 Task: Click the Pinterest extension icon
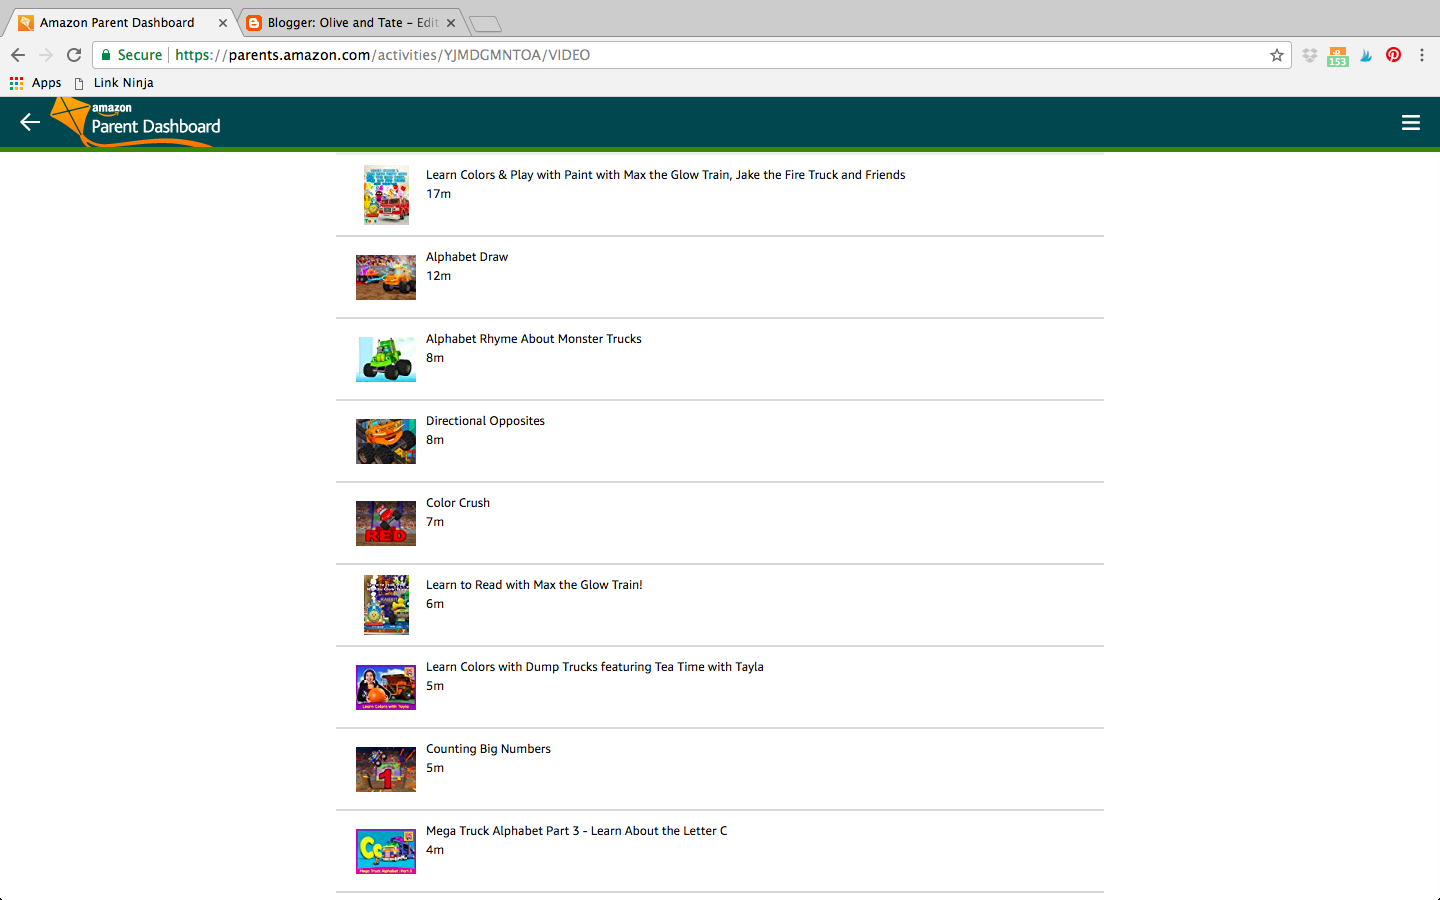point(1394,55)
